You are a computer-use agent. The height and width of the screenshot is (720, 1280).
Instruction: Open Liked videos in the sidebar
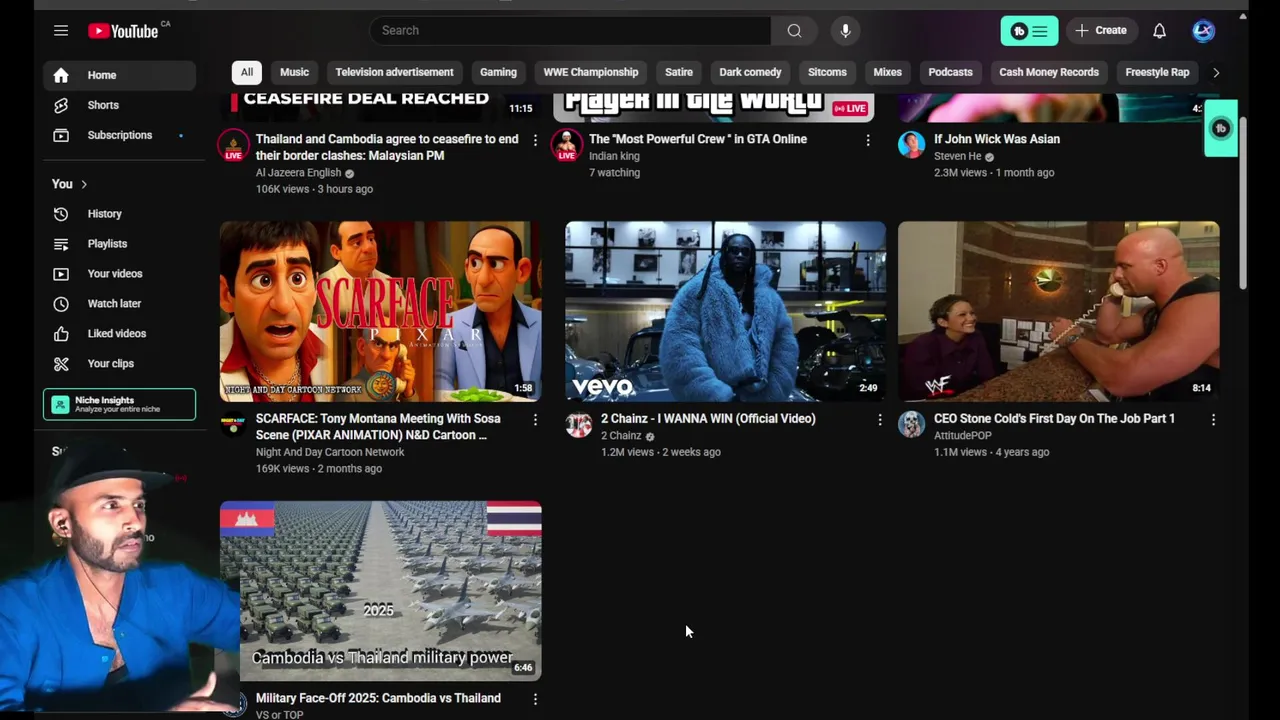(x=119, y=334)
